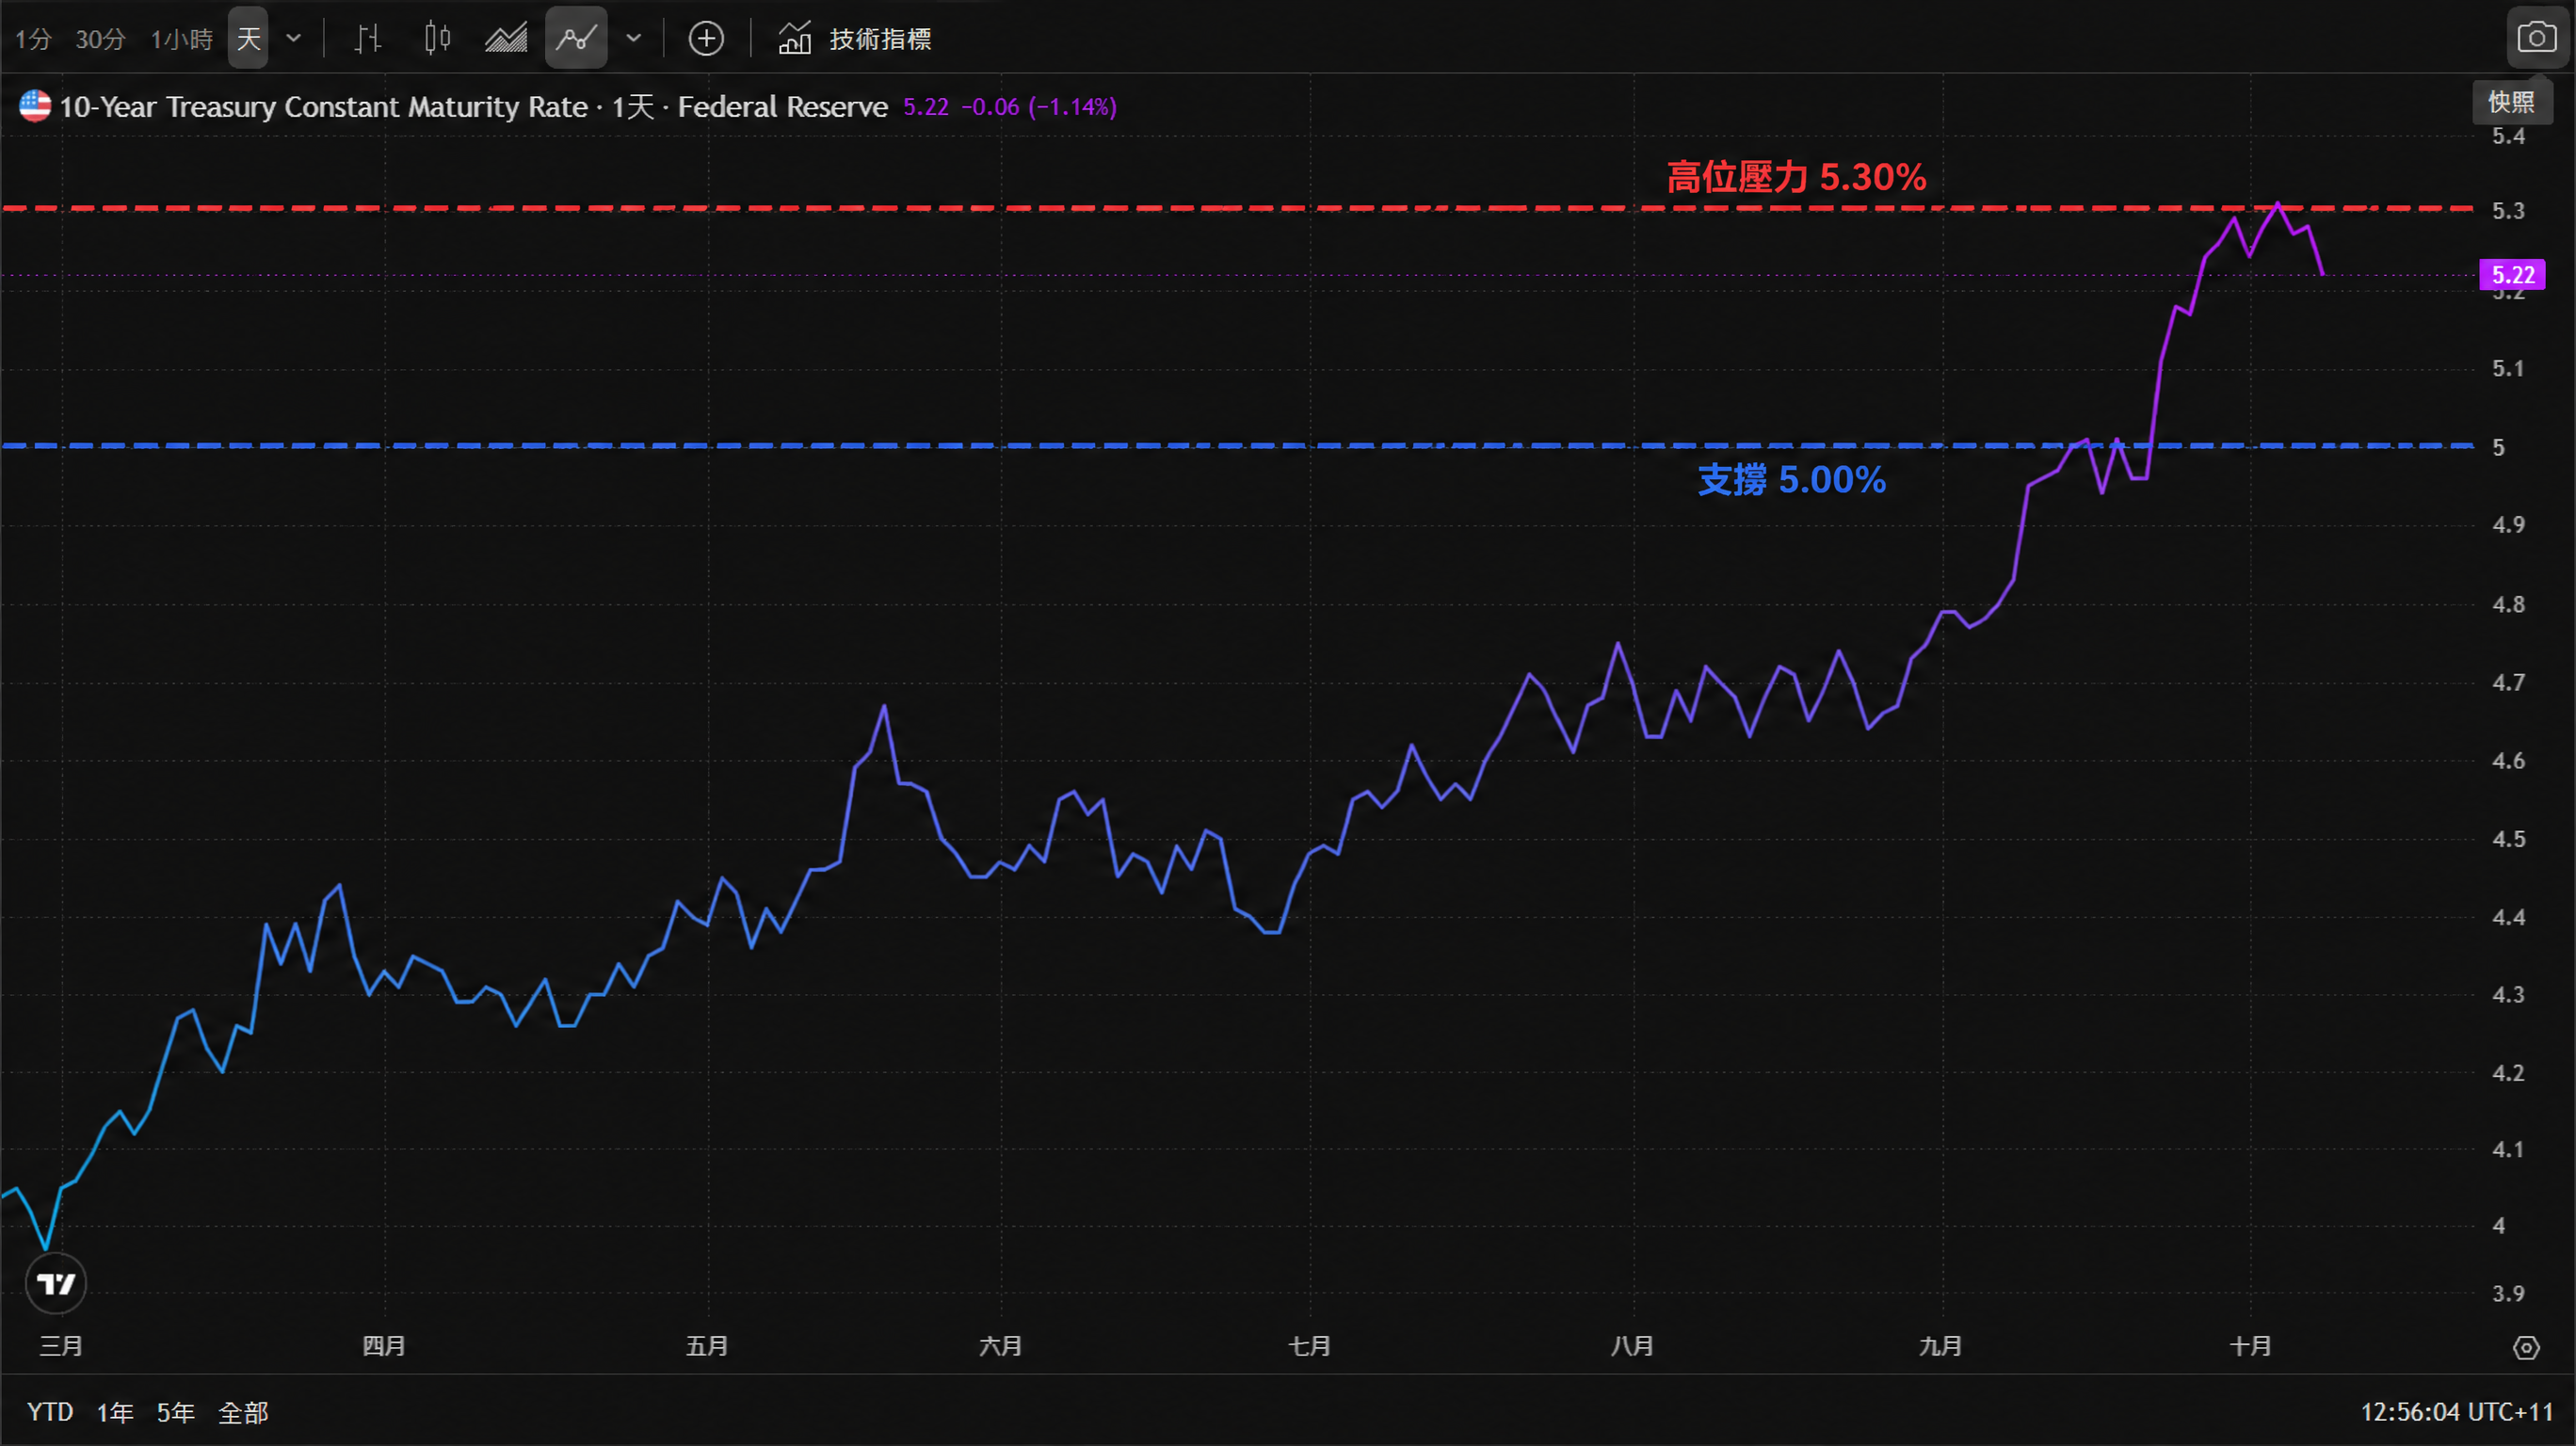The image size is (2576, 1446).
Task: Select the 1分 time interval
Action: point(33,39)
